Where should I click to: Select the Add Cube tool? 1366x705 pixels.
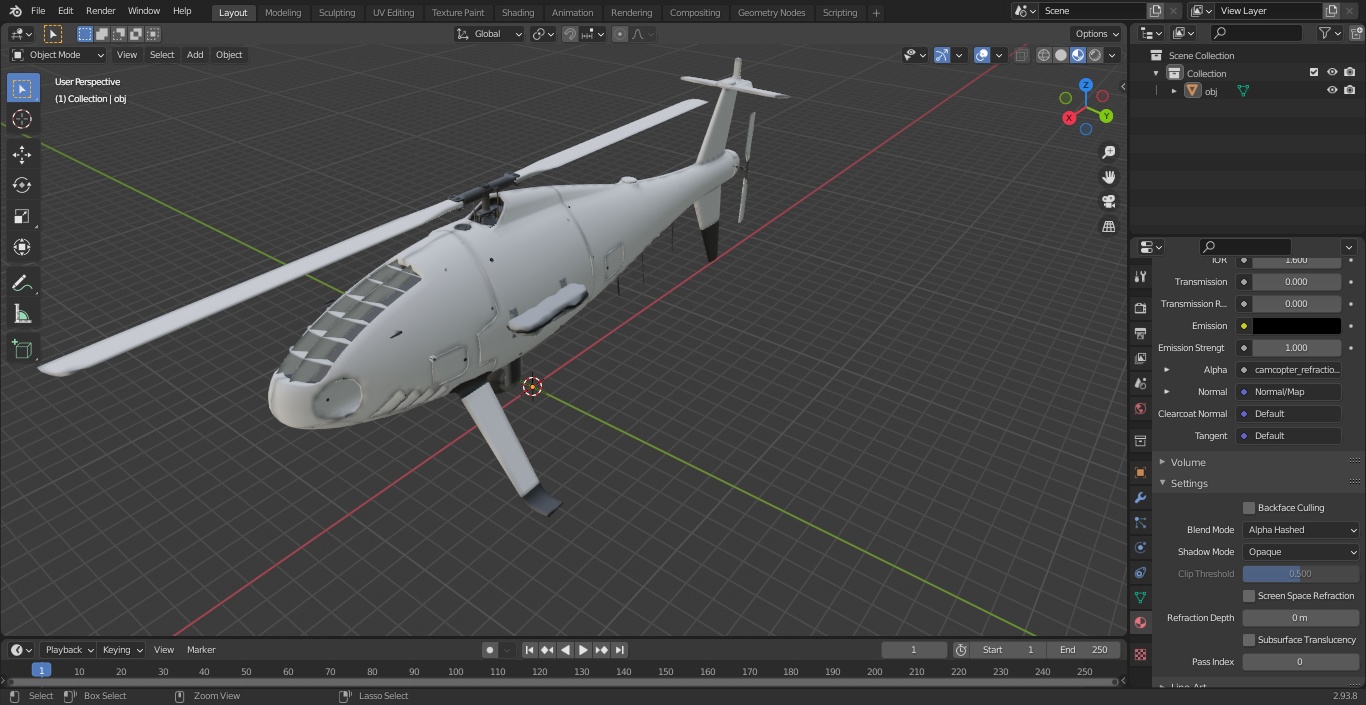pyautogui.click(x=22, y=350)
